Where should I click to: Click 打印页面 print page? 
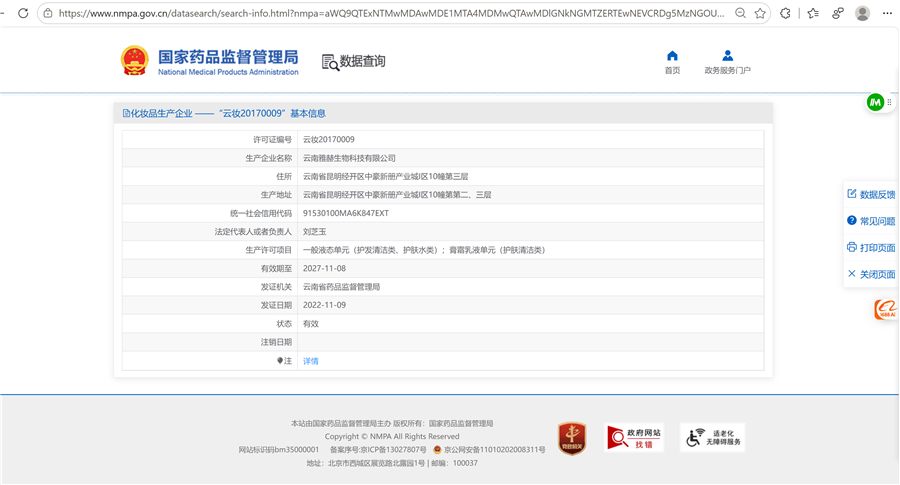pyautogui.click(x=871, y=247)
